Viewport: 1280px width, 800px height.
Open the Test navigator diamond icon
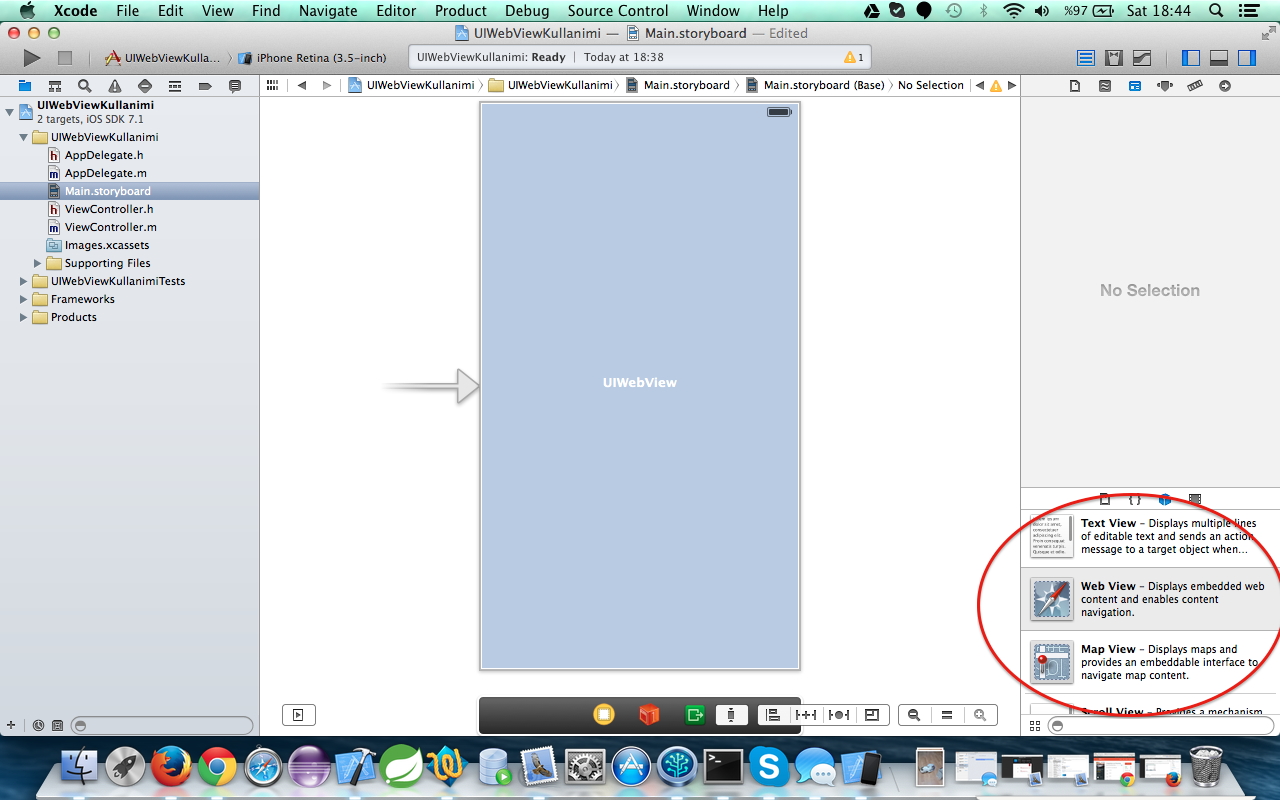[x=145, y=86]
